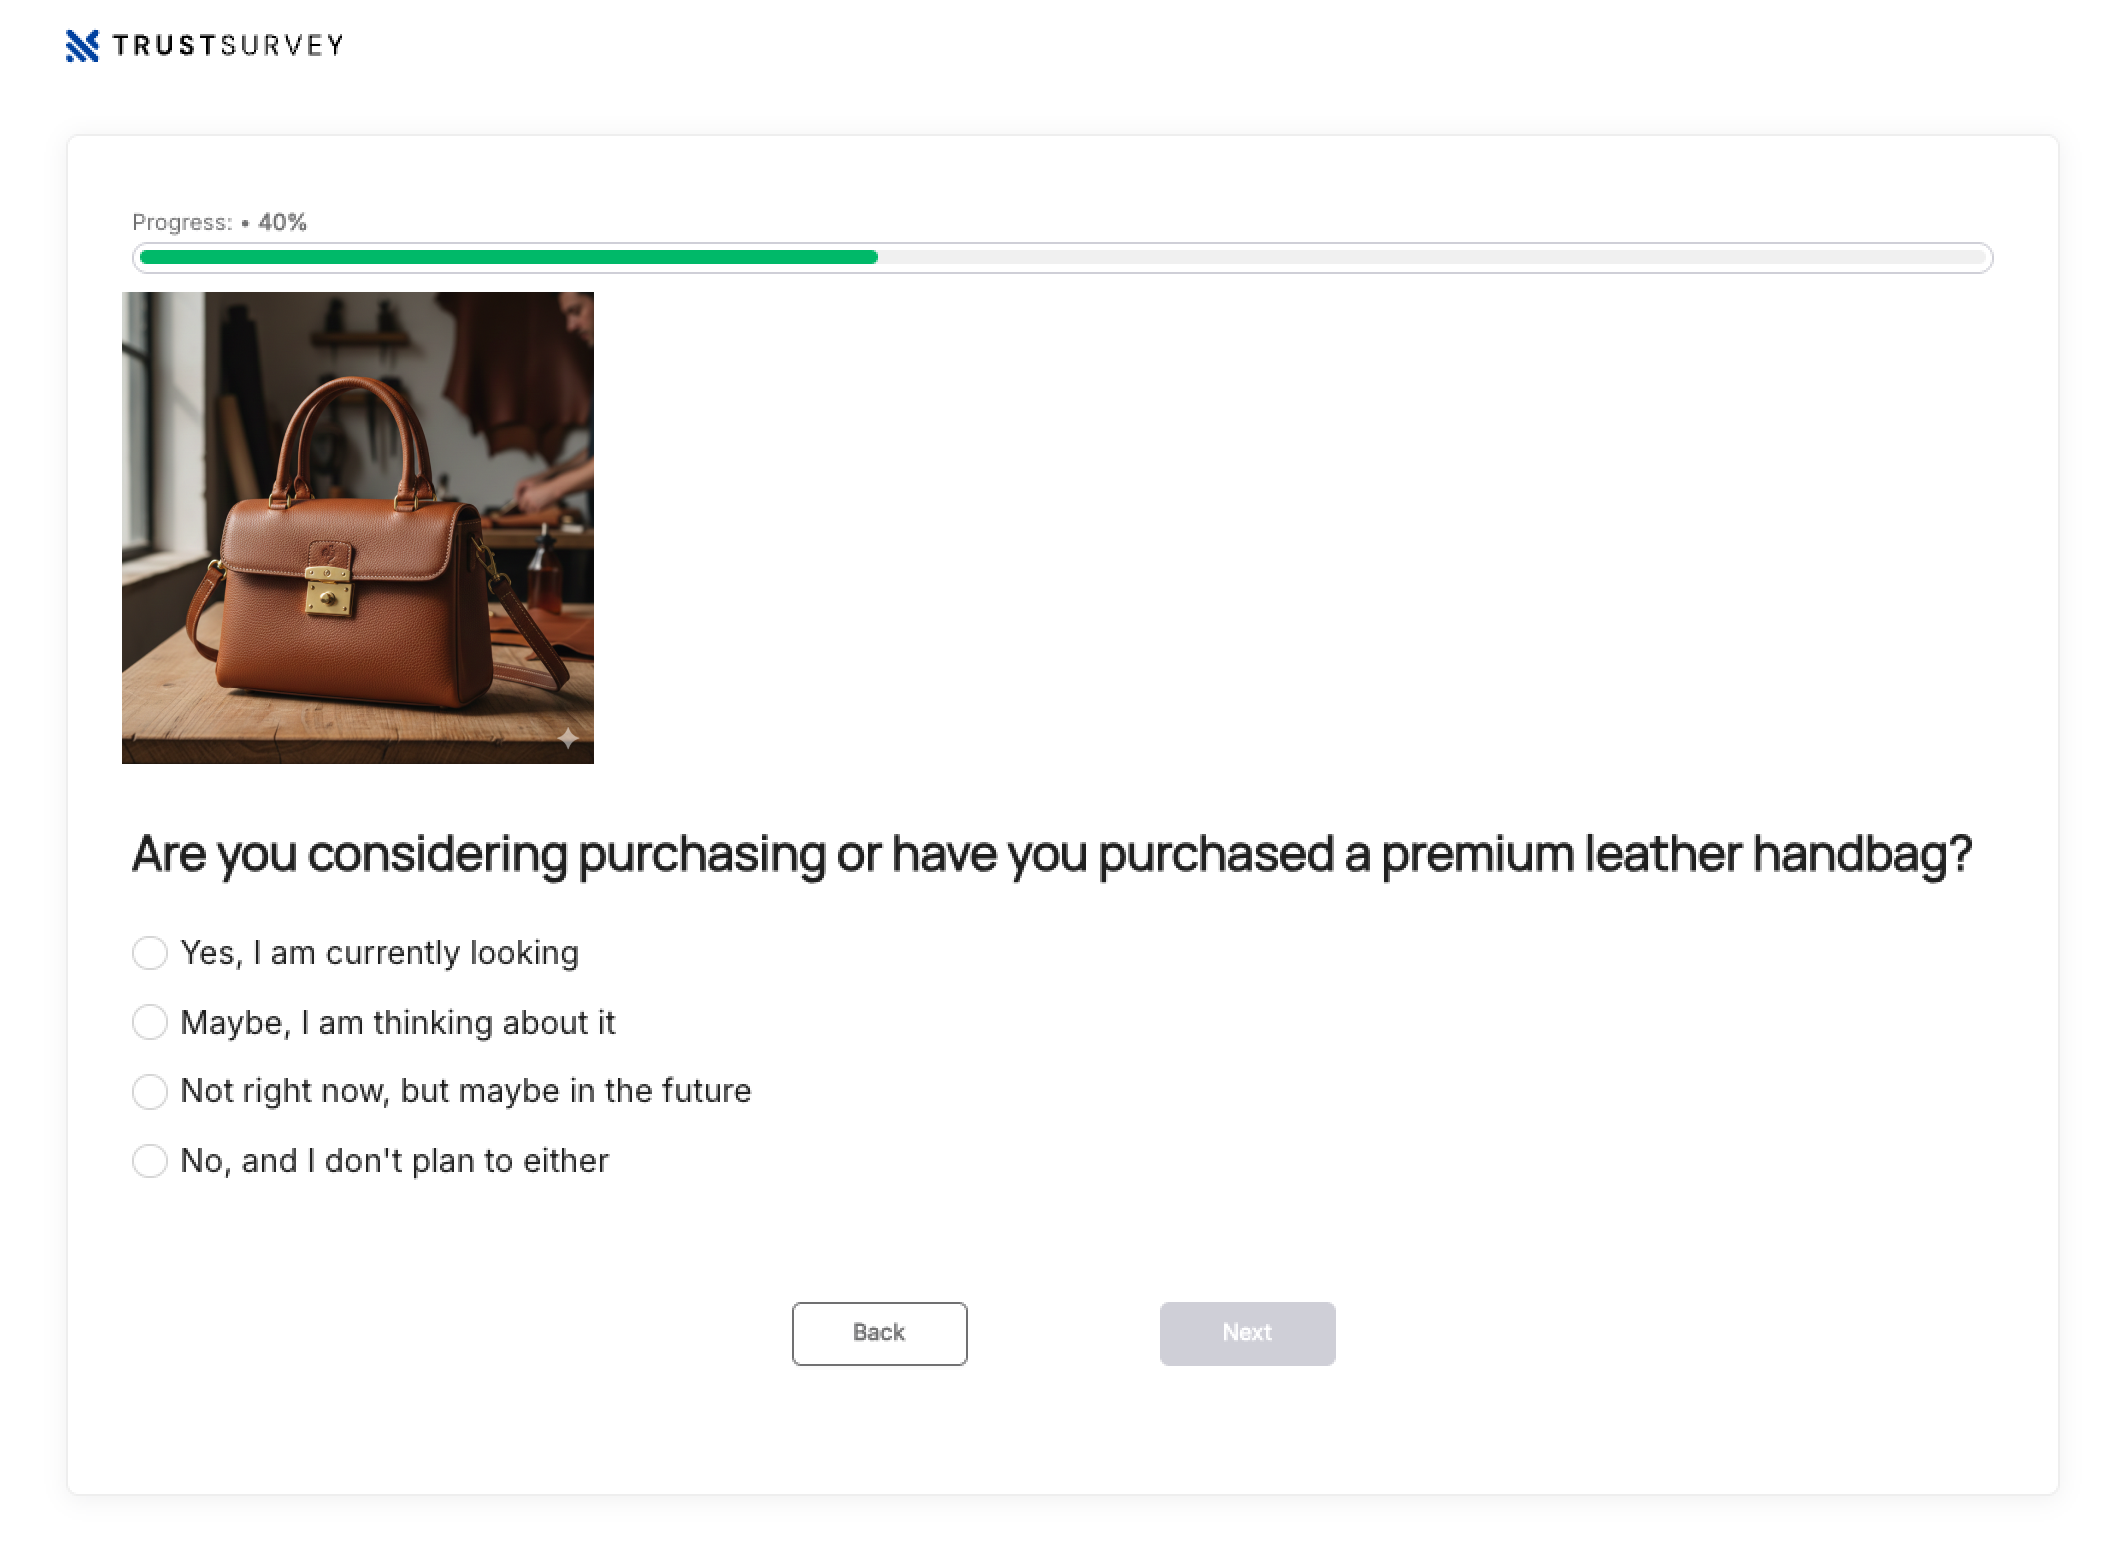This screenshot has width=2112, height=1558.
Task: Select the "No, and I don't plan to" radio
Action: pos(150,1161)
